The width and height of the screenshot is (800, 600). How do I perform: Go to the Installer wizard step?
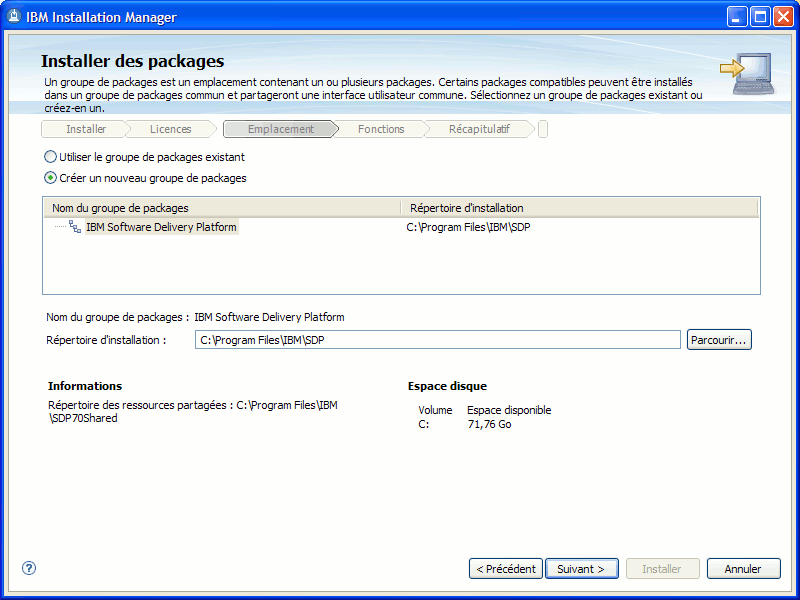tap(86, 129)
